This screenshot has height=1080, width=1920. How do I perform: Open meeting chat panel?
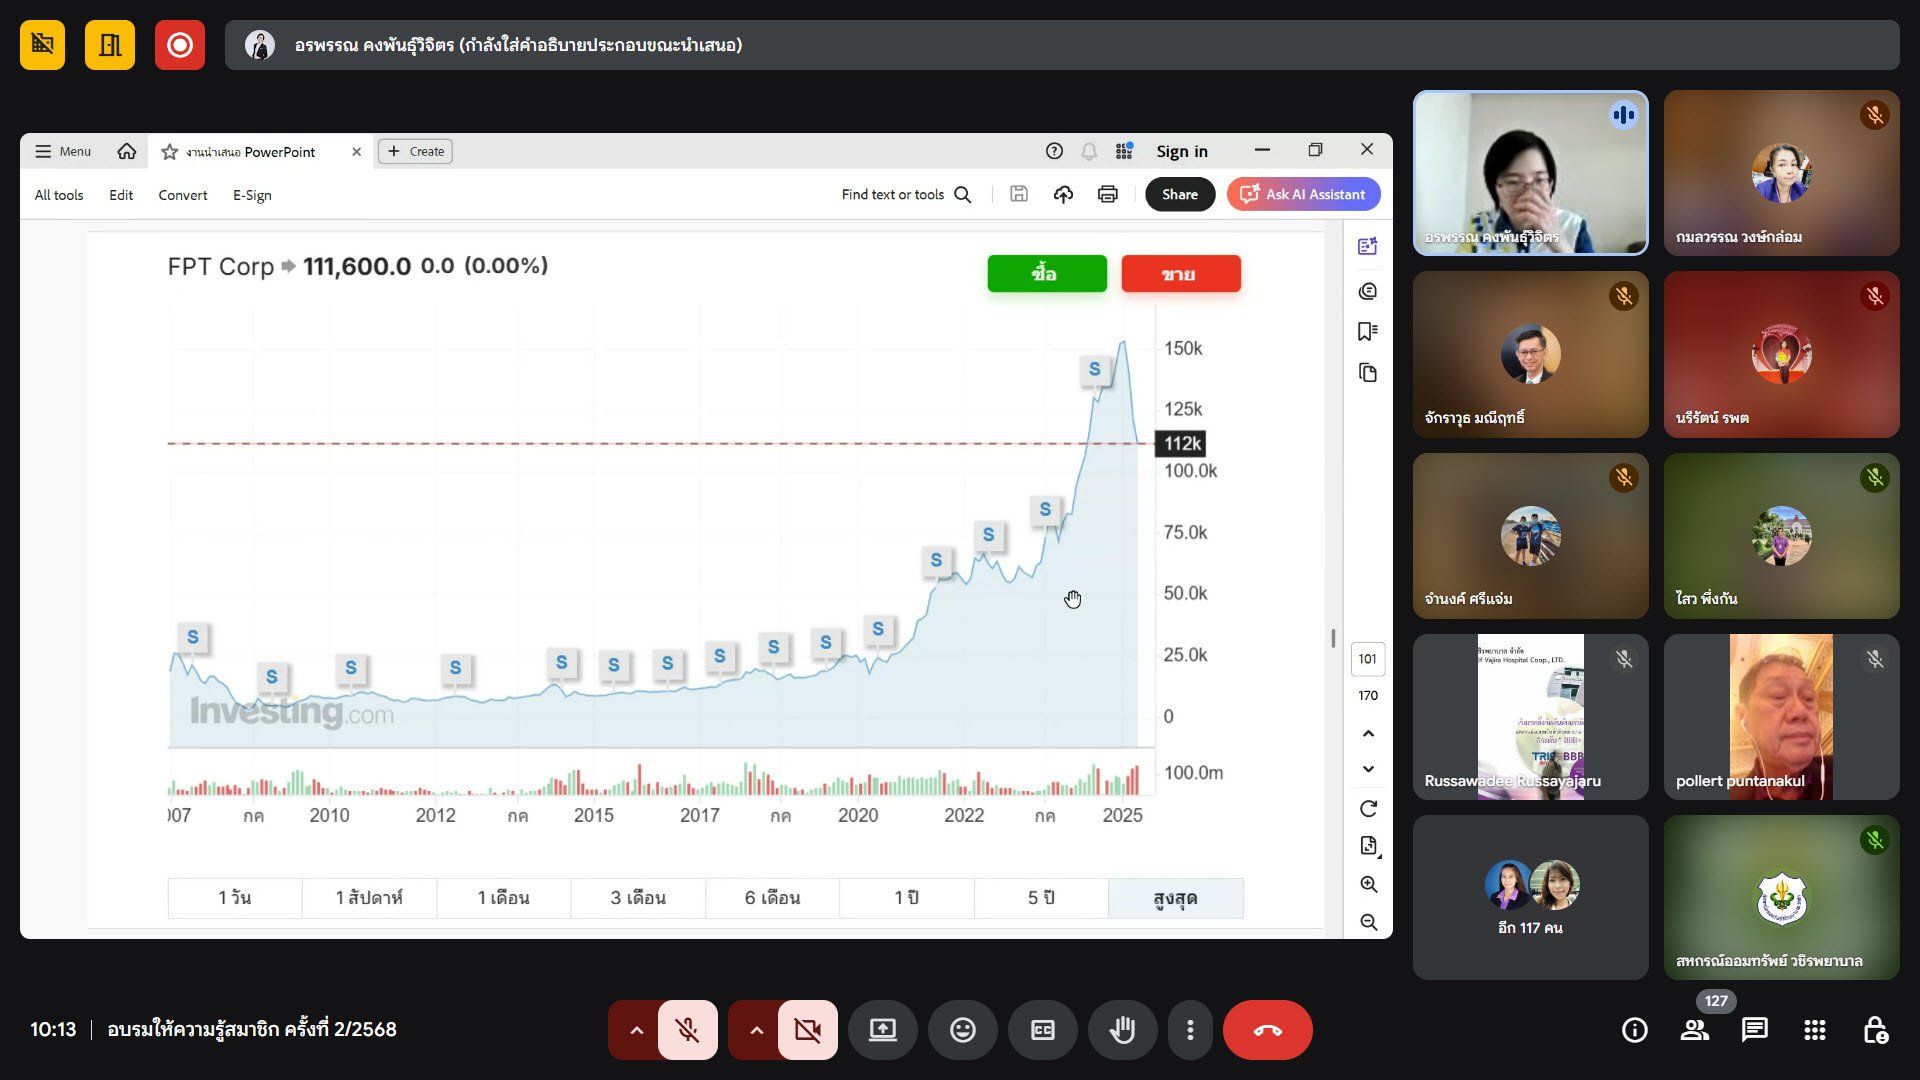pyautogui.click(x=1755, y=1030)
